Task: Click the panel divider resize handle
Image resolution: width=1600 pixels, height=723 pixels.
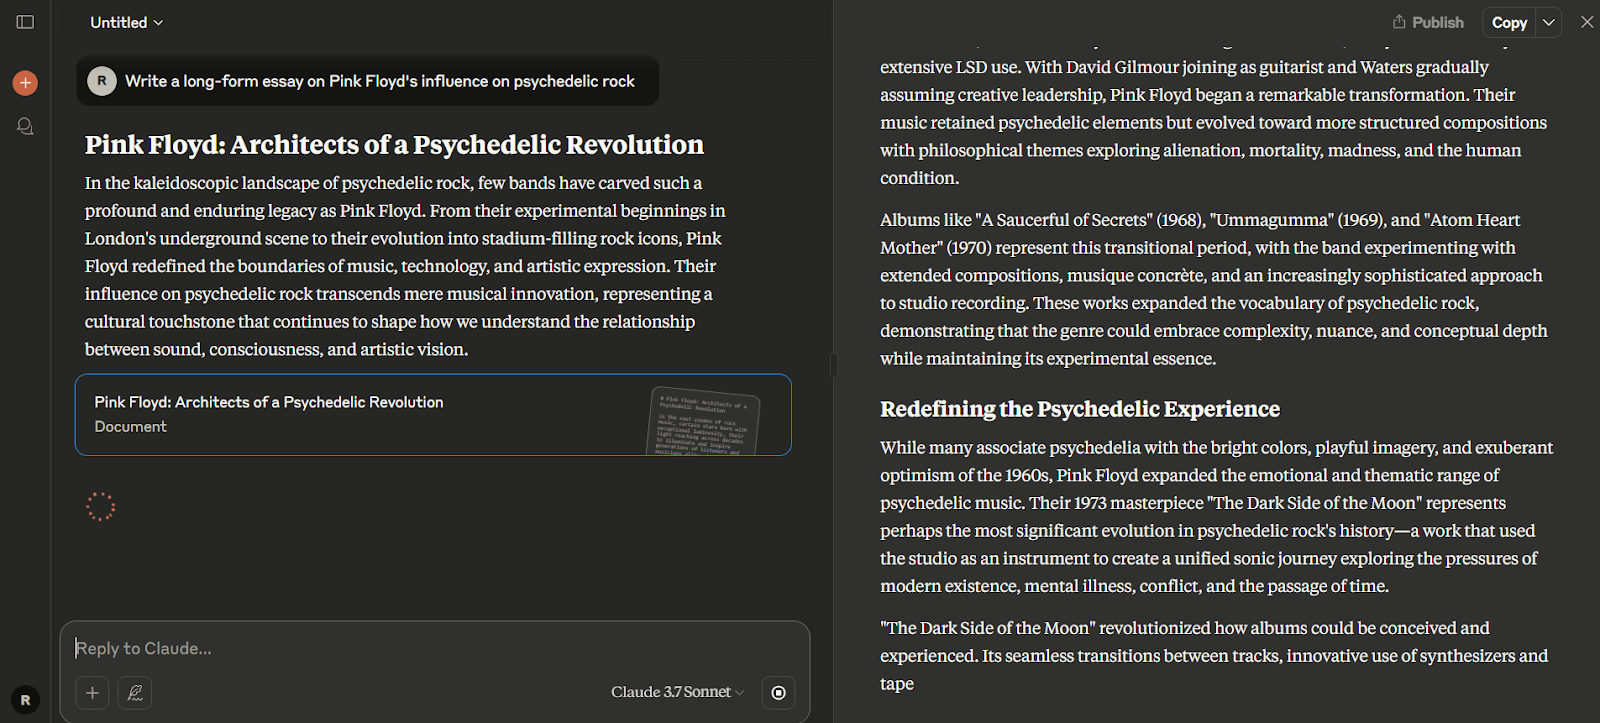Action: (x=833, y=365)
